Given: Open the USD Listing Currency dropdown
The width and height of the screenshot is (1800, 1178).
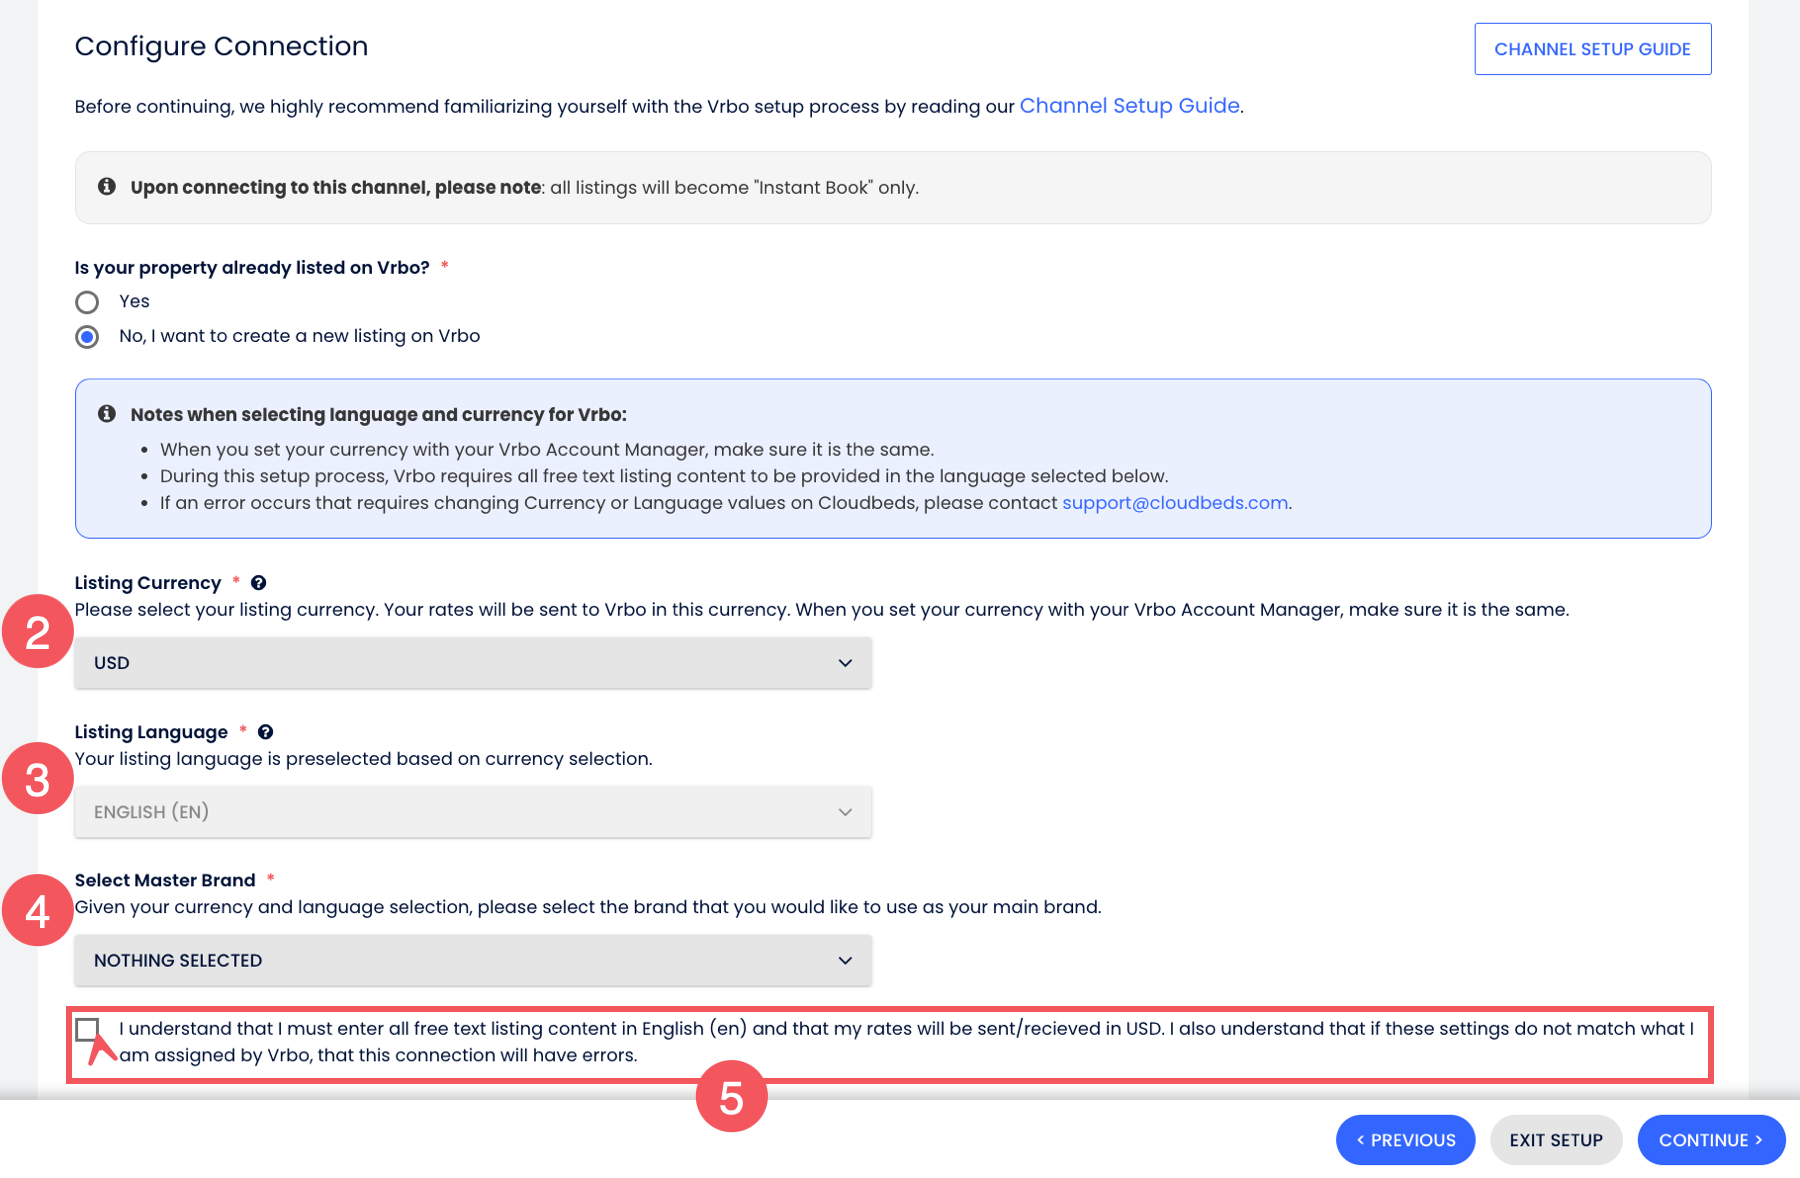Looking at the screenshot, I should (473, 663).
